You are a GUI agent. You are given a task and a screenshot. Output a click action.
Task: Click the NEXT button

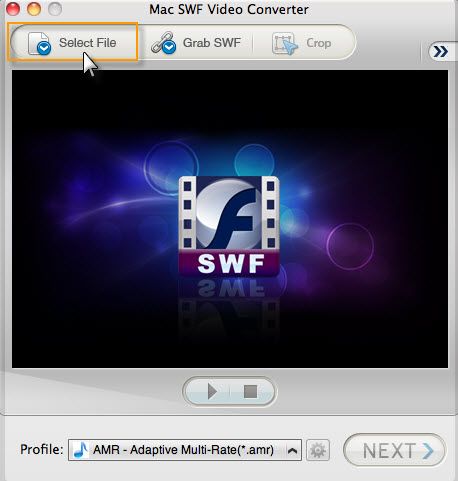point(395,450)
